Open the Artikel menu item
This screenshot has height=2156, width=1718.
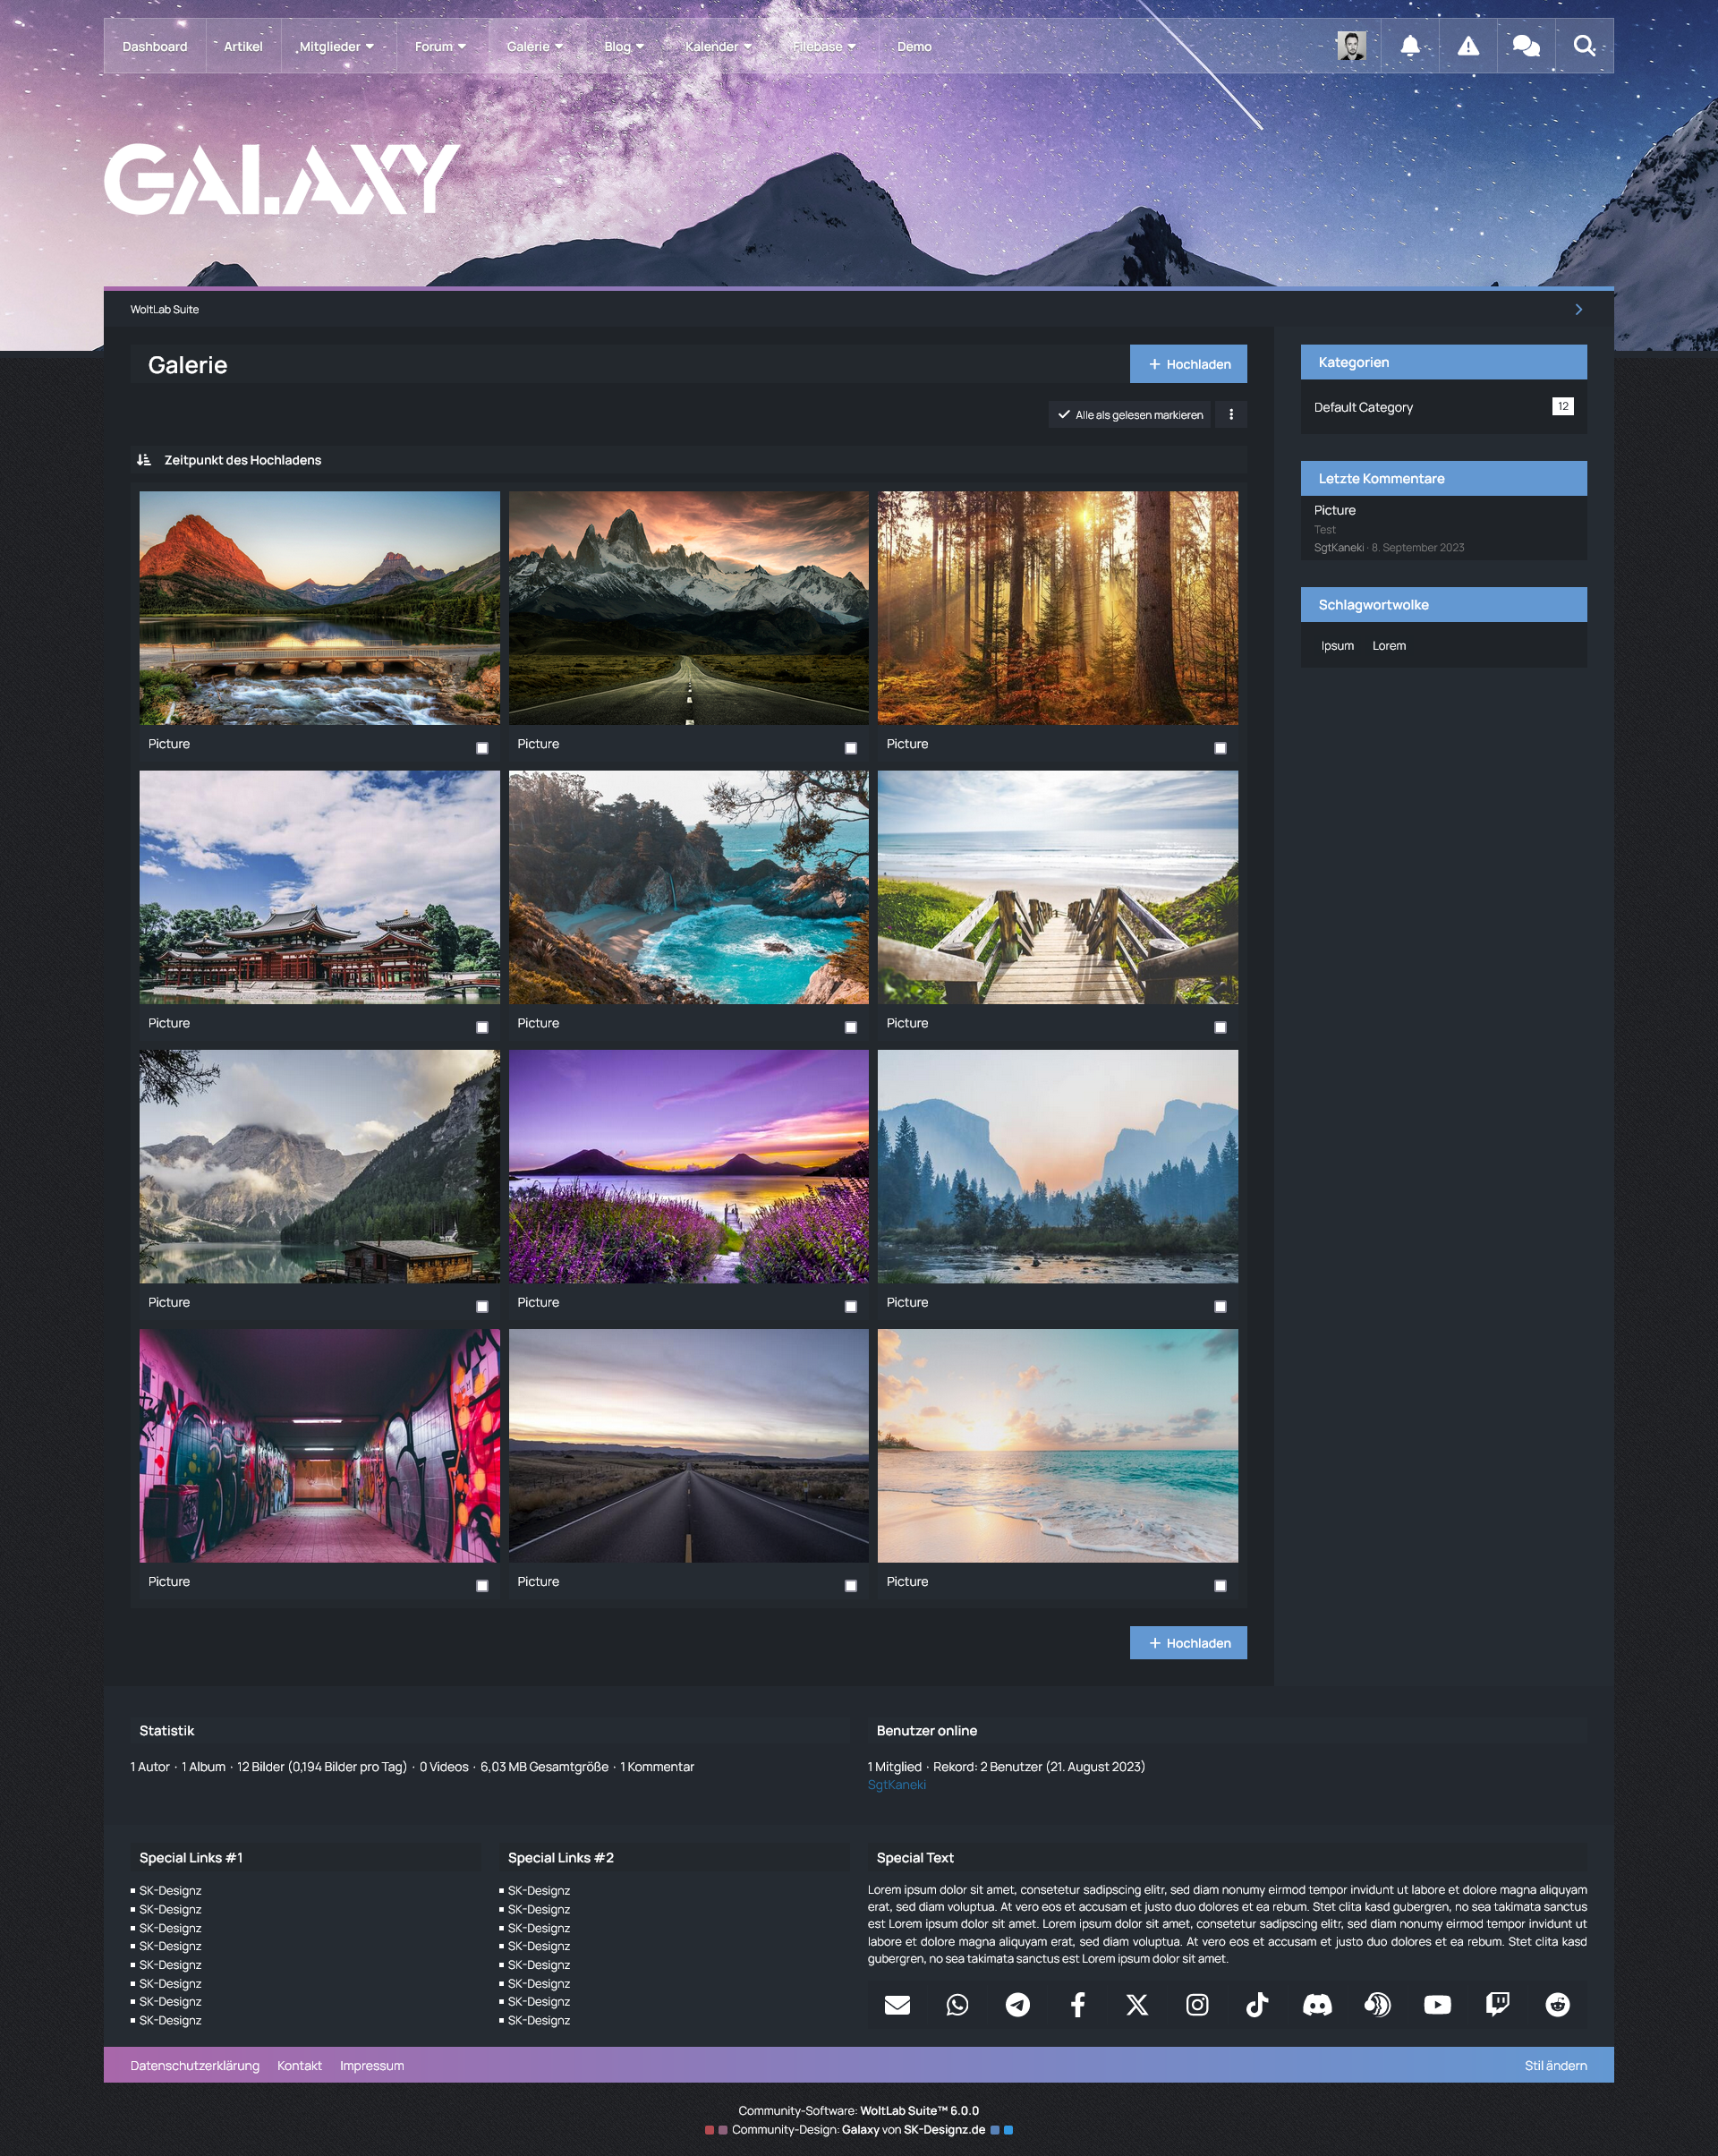(x=243, y=47)
